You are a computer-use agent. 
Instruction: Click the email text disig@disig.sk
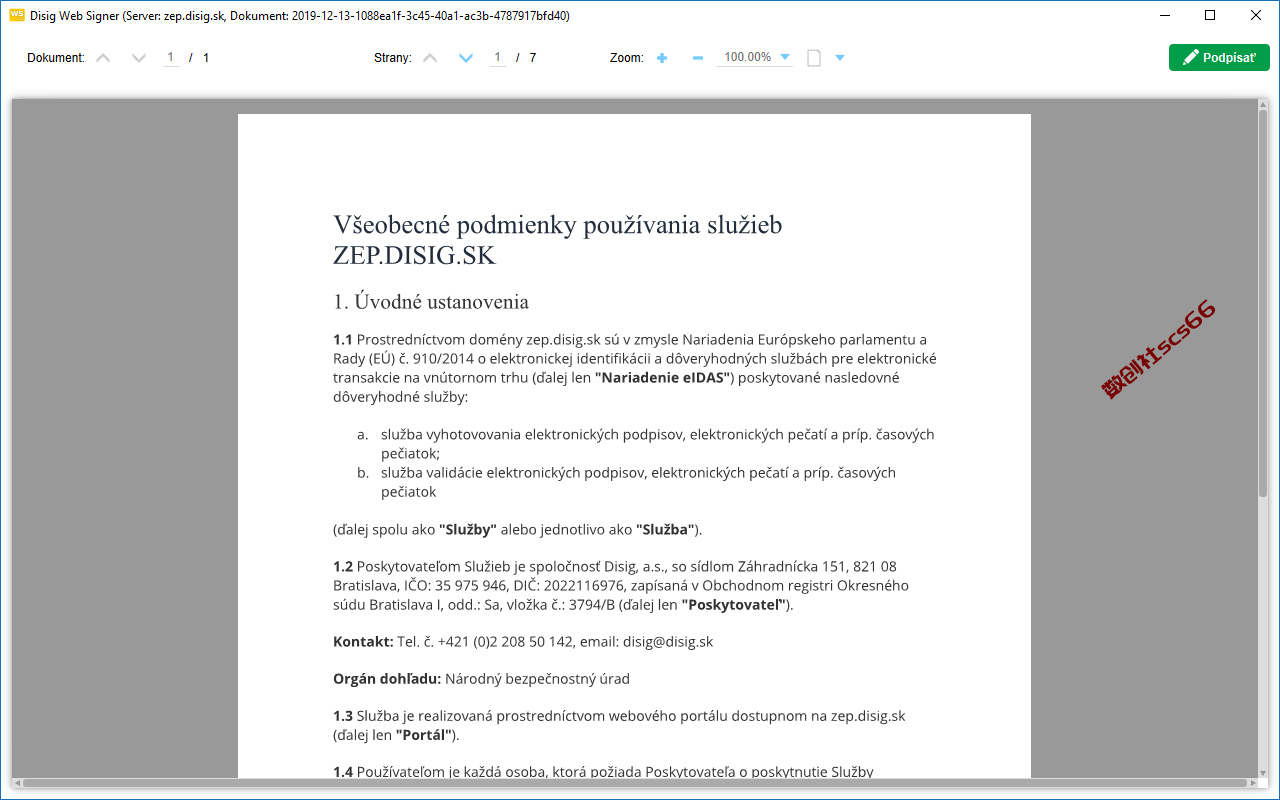667,642
